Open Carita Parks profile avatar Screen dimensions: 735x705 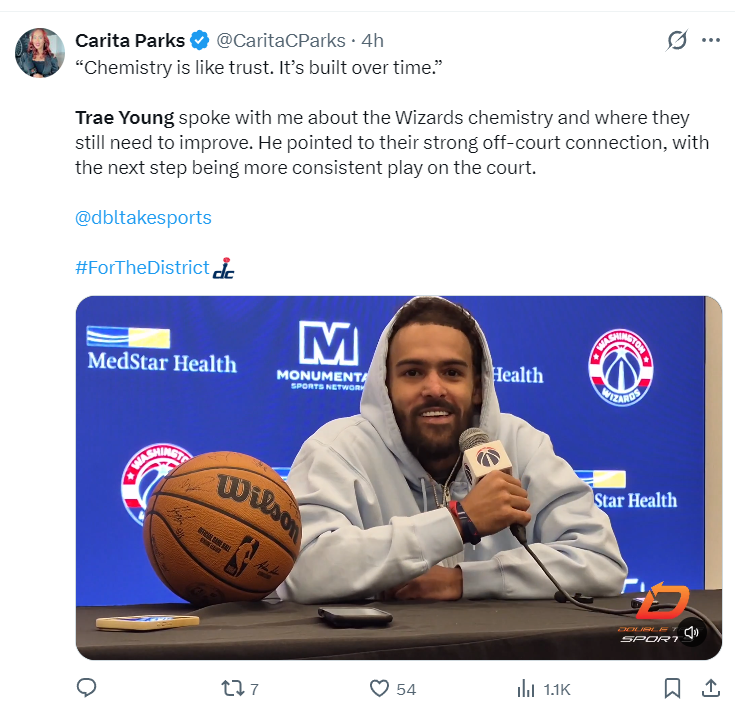pyautogui.click(x=40, y=52)
